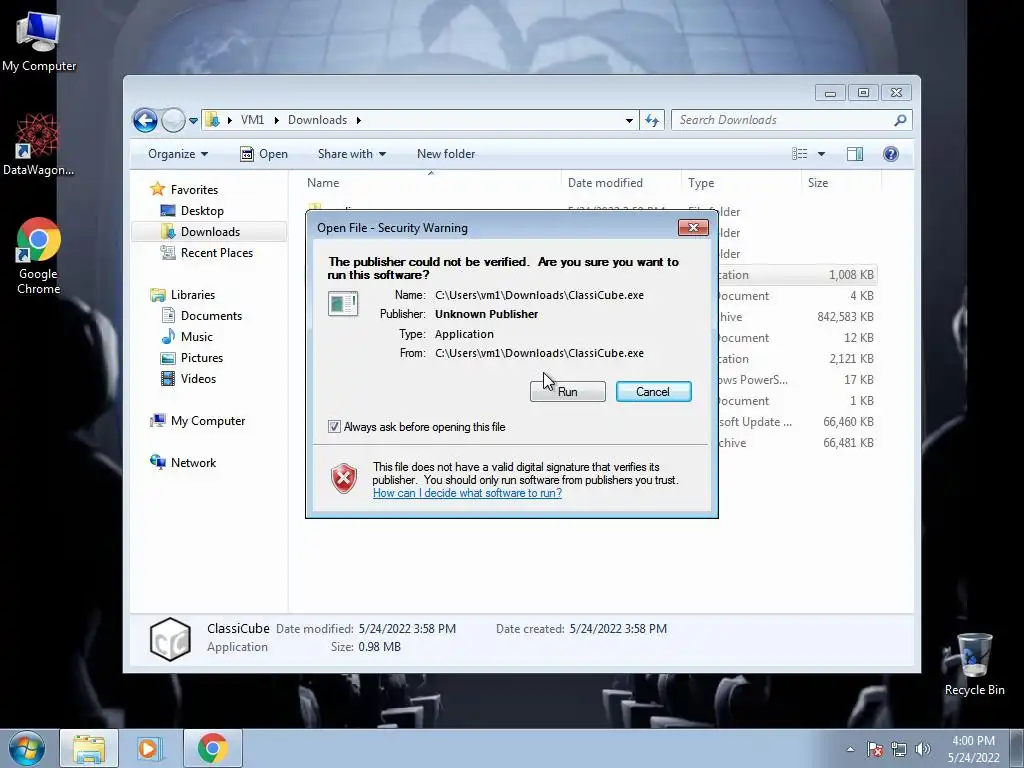Expand the address bar history dropdown
1024x768 pixels.
[629, 120]
